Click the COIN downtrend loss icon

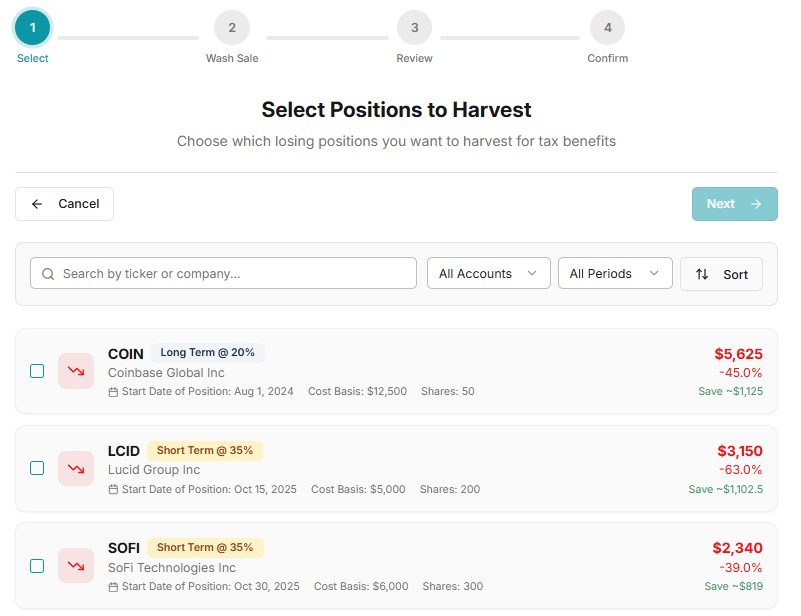76,371
